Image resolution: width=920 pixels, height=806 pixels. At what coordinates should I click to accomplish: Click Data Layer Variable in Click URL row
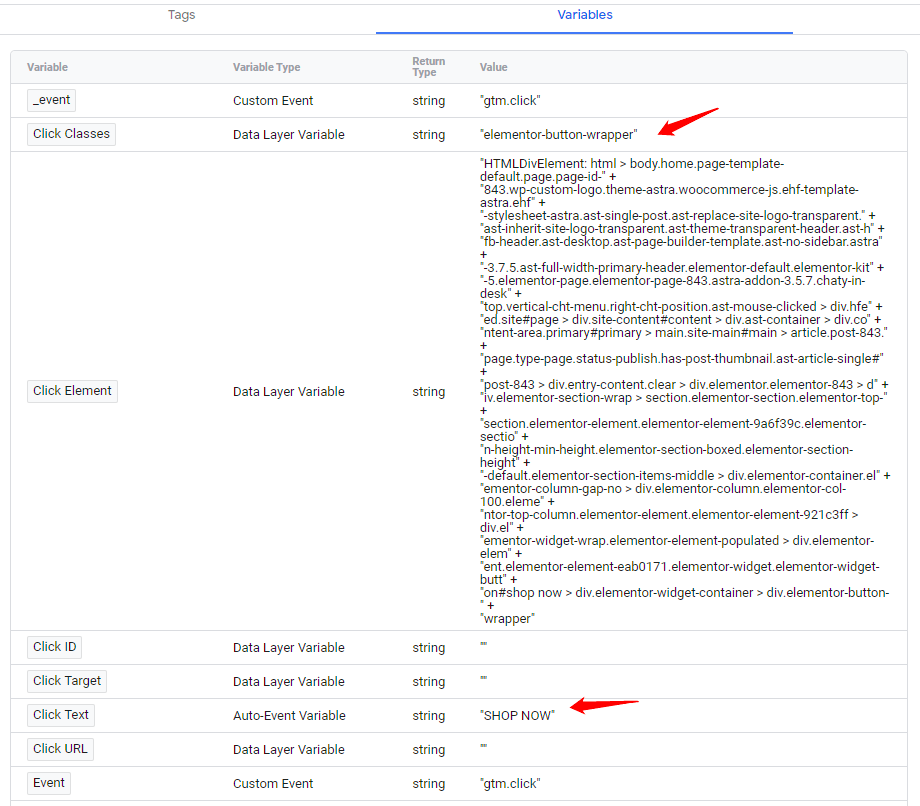tap(289, 750)
